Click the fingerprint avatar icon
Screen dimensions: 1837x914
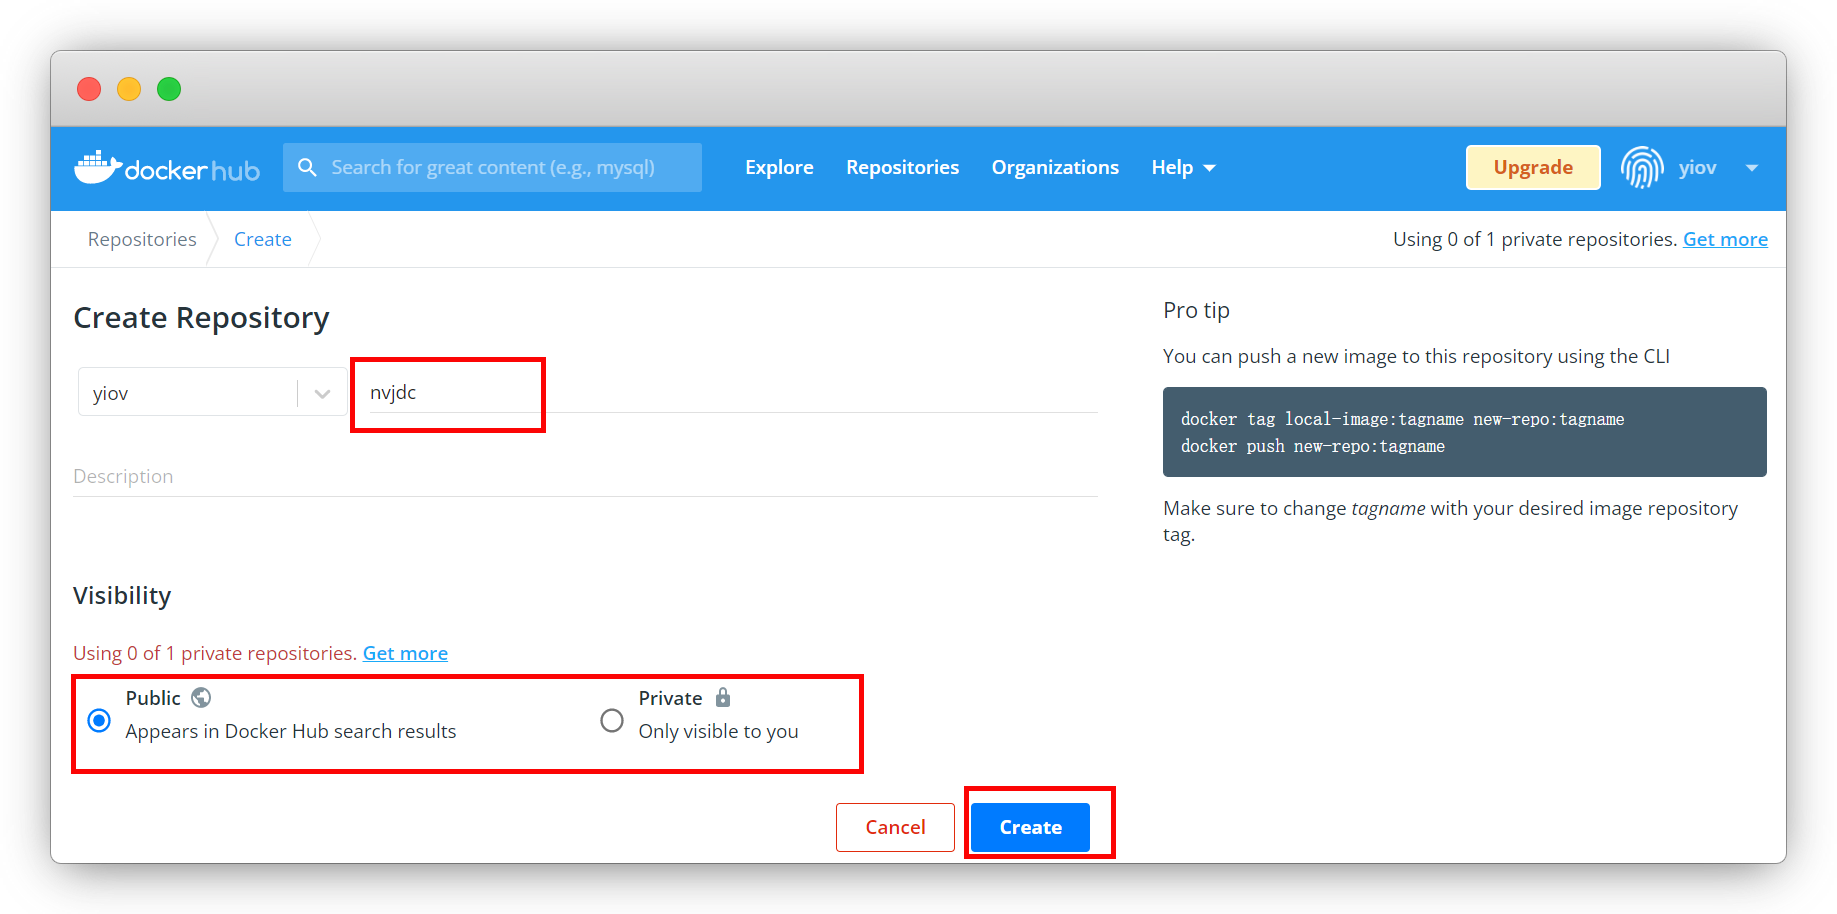pyautogui.click(x=1641, y=168)
